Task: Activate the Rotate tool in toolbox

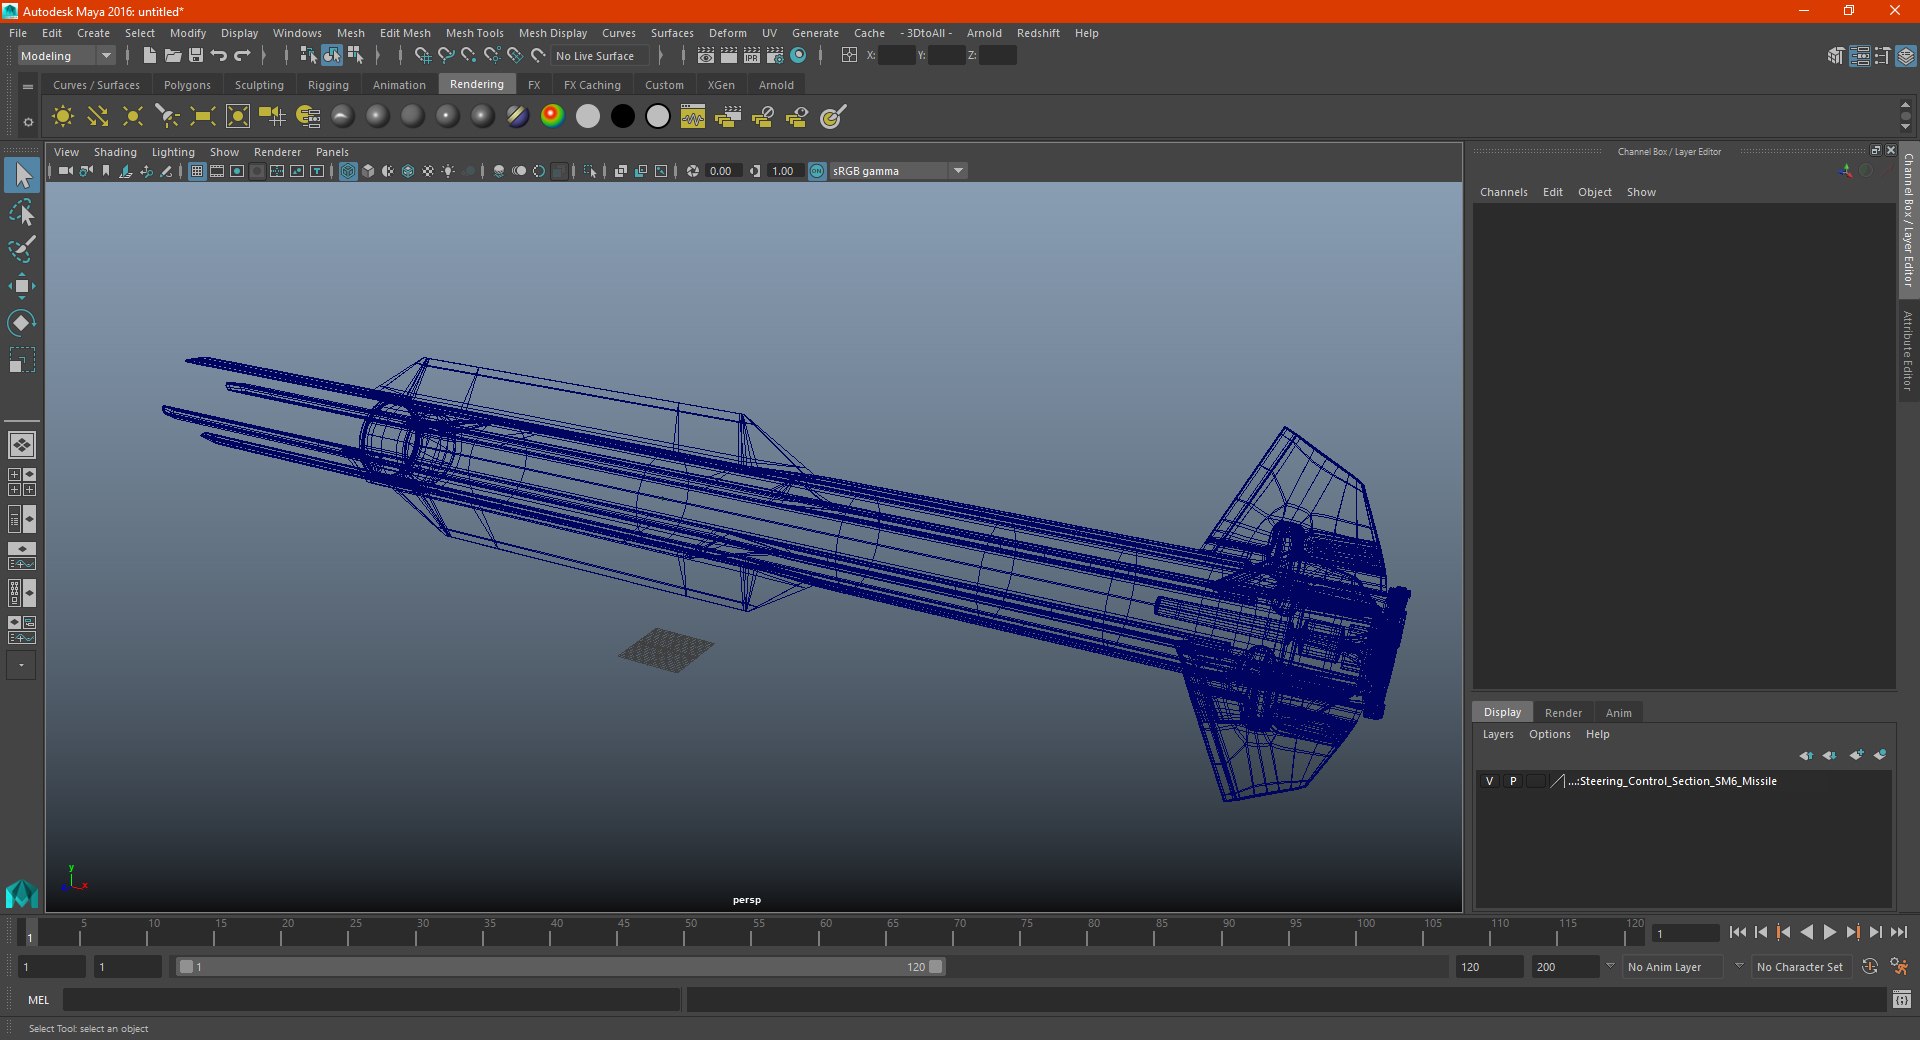Action: [22, 322]
